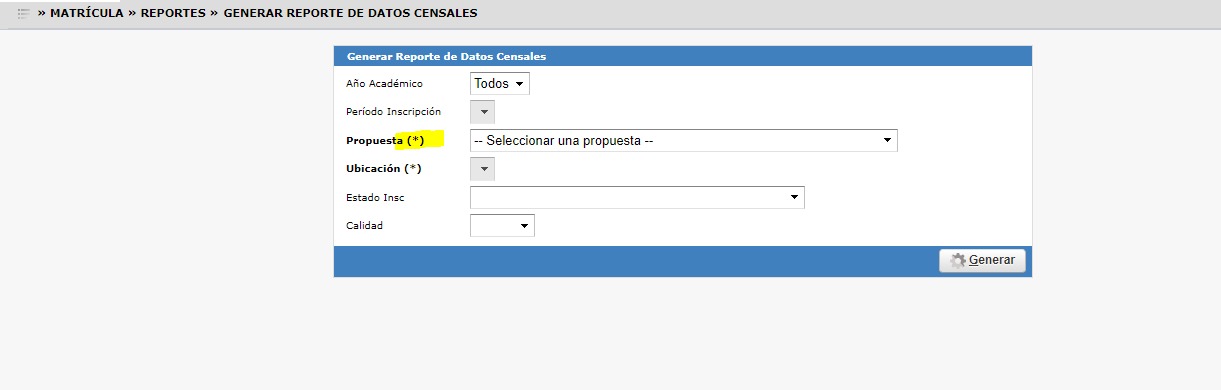Open REPORTES in the breadcrumb
This screenshot has height=390, width=1221.
pyautogui.click(x=173, y=13)
